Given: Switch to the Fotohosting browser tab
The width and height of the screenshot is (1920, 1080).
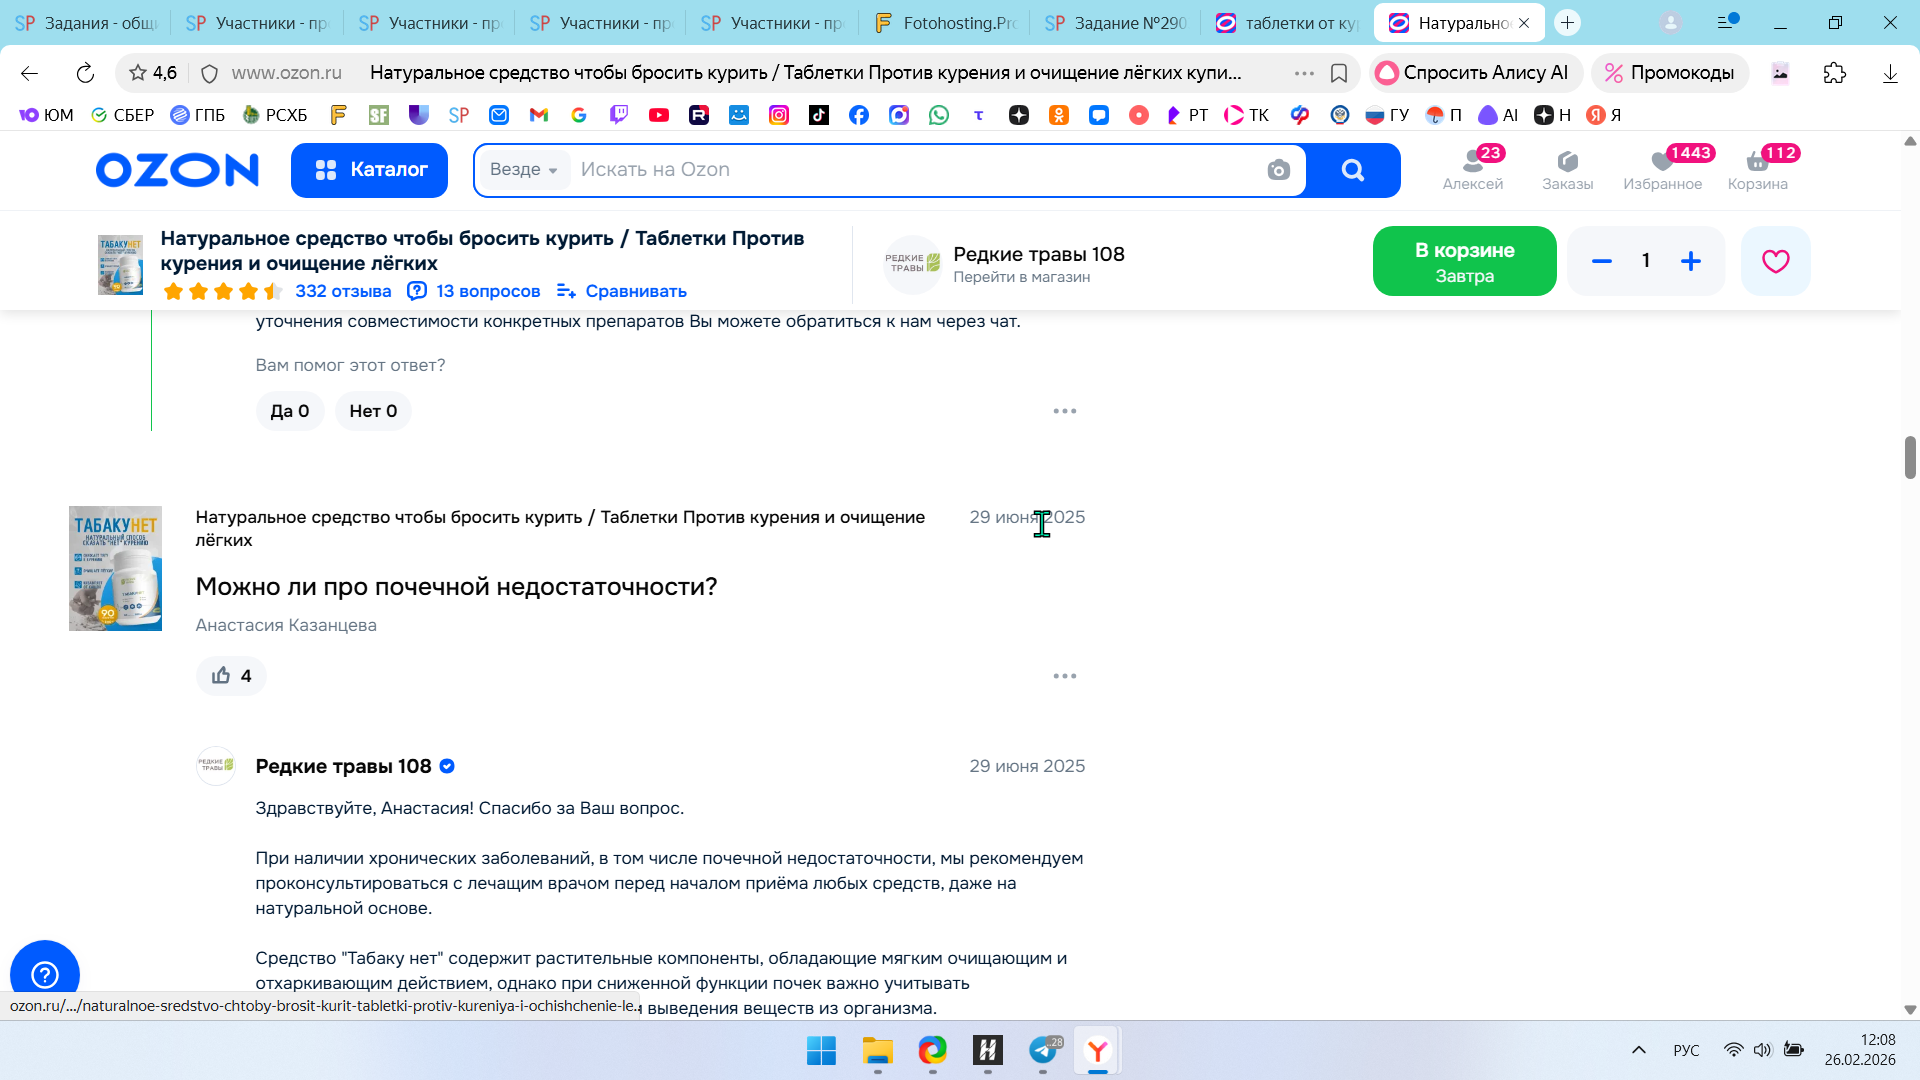Looking at the screenshot, I should [x=945, y=23].
